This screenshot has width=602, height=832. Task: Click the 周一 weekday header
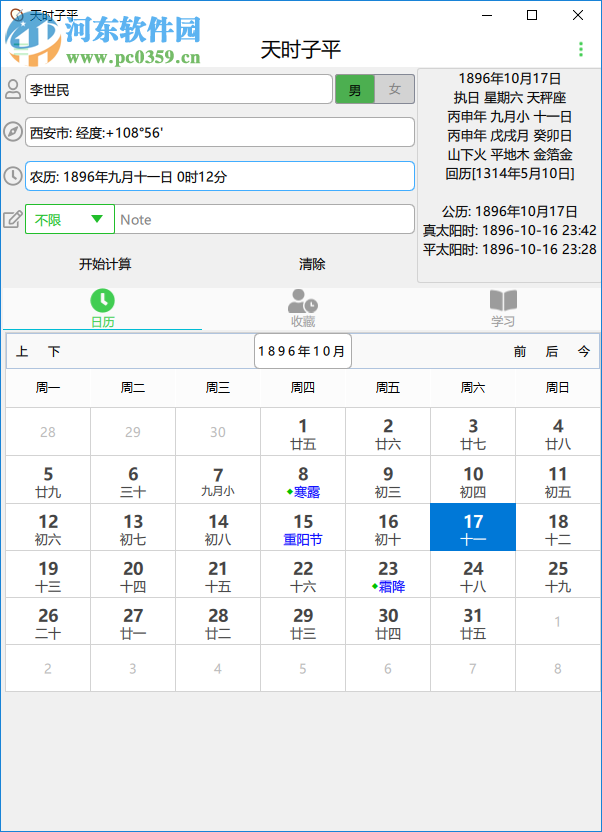point(48,388)
